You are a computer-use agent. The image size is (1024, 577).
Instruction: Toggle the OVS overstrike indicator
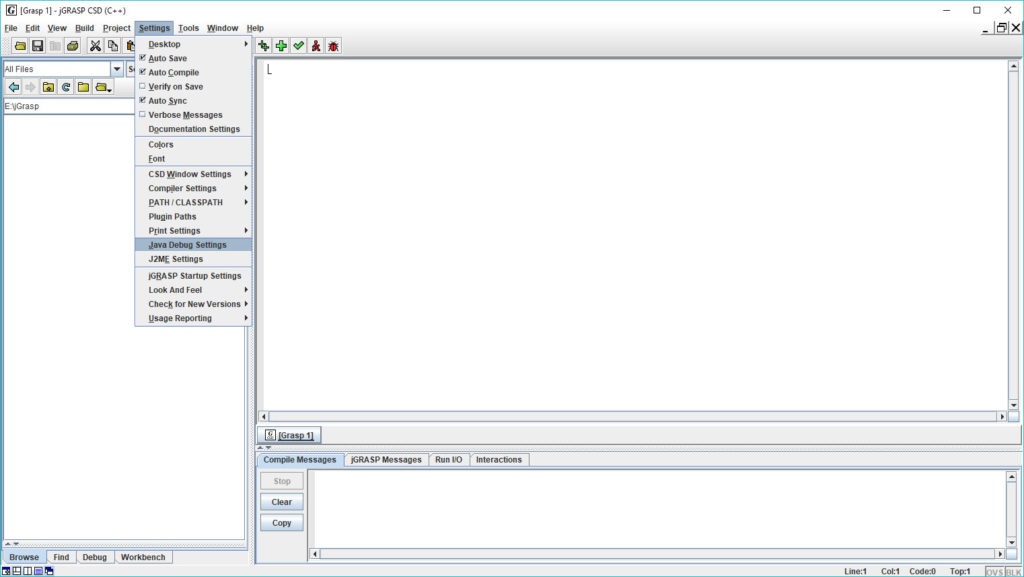click(x=994, y=572)
